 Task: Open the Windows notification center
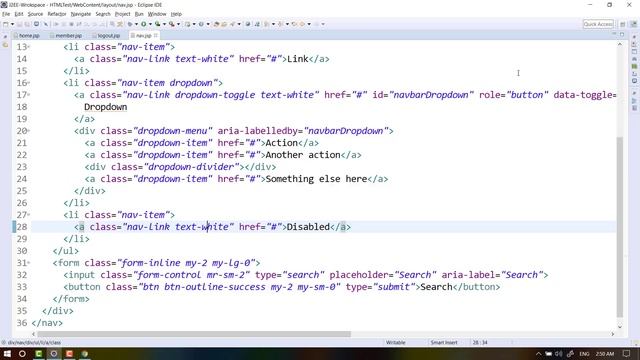(627, 353)
